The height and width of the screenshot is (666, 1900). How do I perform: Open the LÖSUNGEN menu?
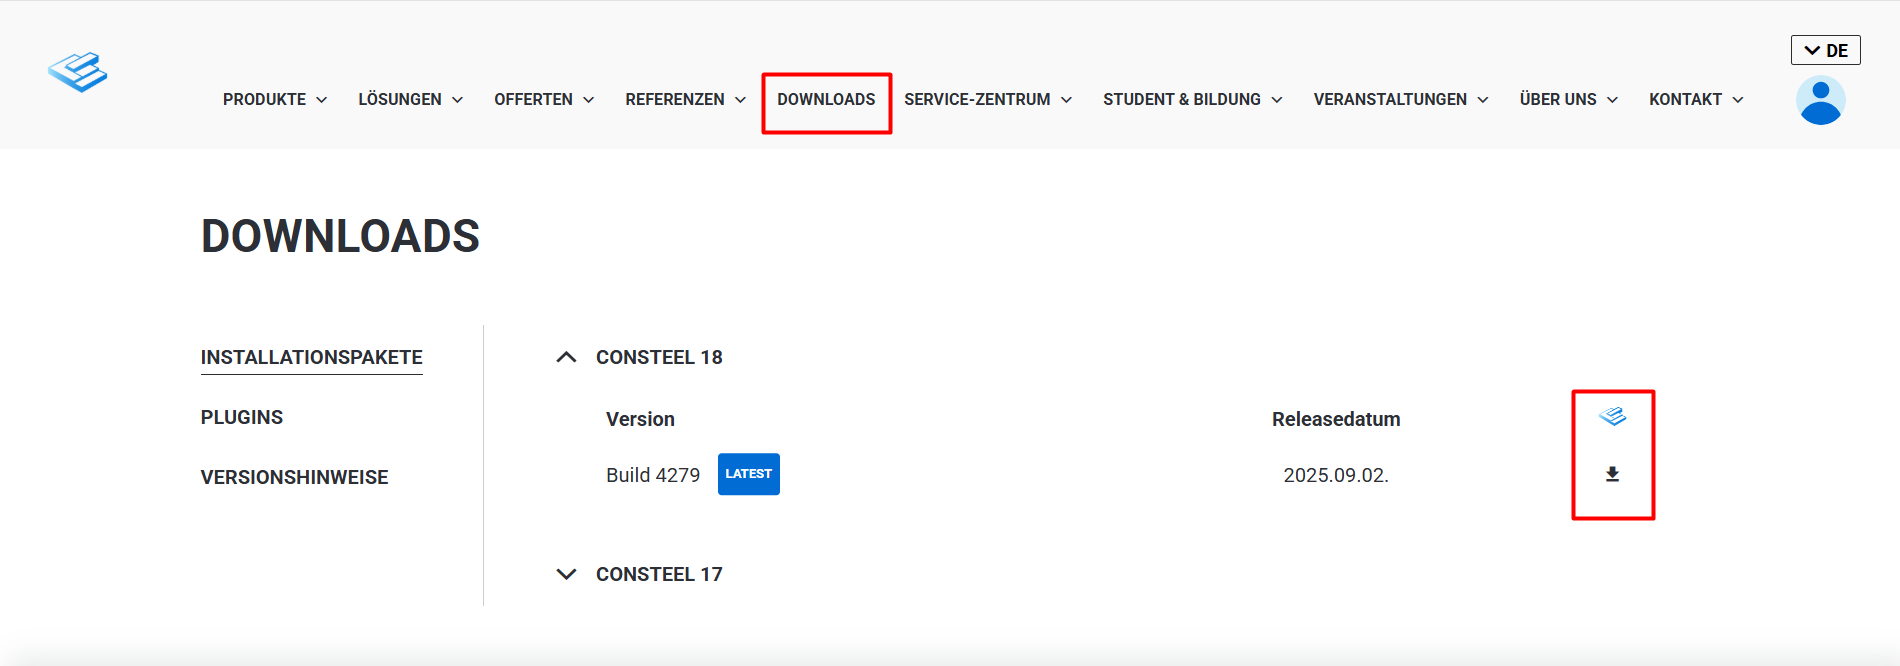click(400, 100)
